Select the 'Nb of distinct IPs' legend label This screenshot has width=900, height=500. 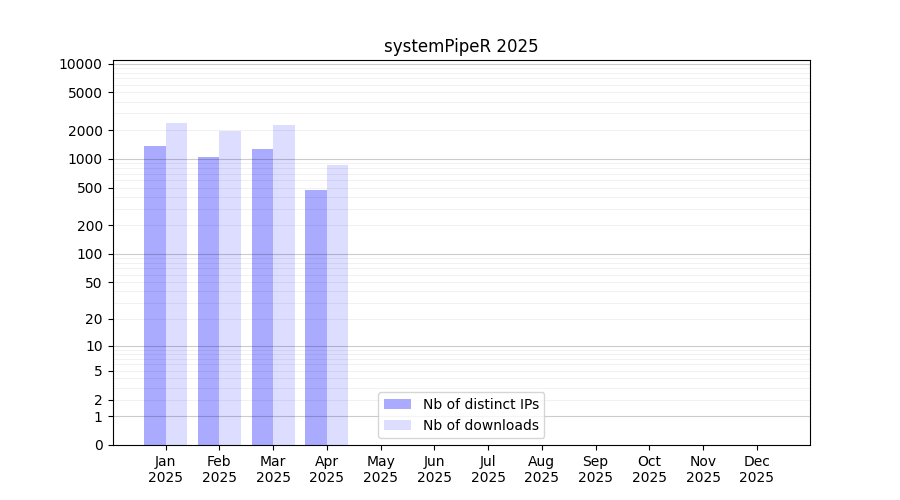click(481, 404)
